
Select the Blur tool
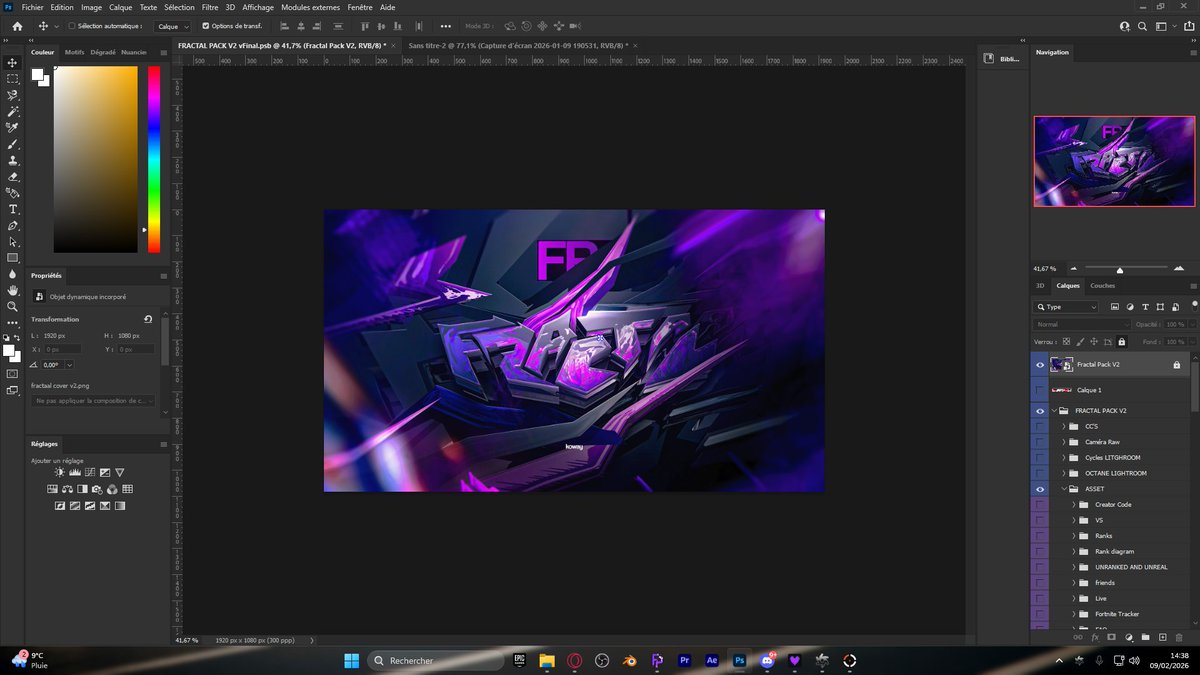click(13, 273)
